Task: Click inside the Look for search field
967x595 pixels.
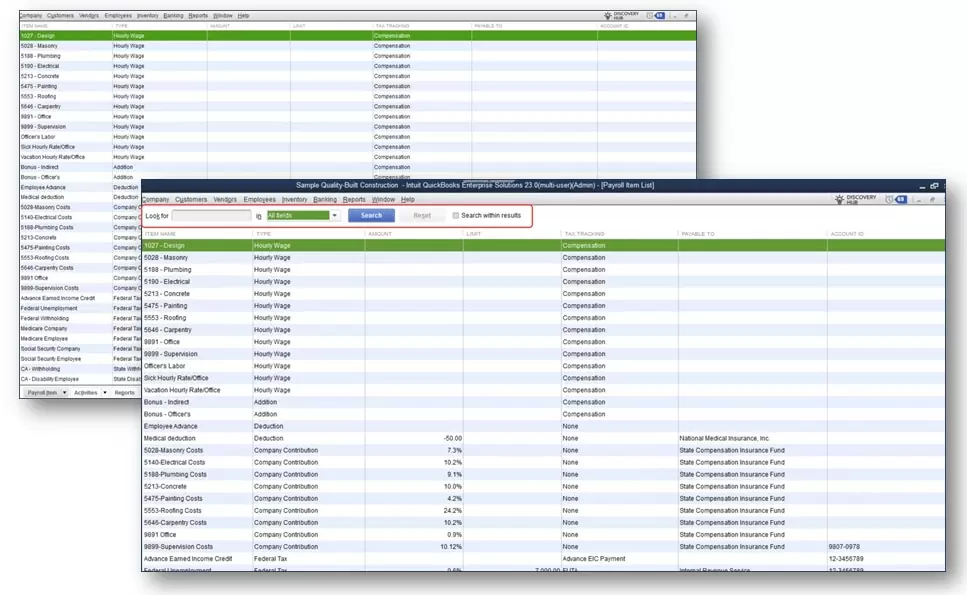Action: pyautogui.click(x=213, y=215)
